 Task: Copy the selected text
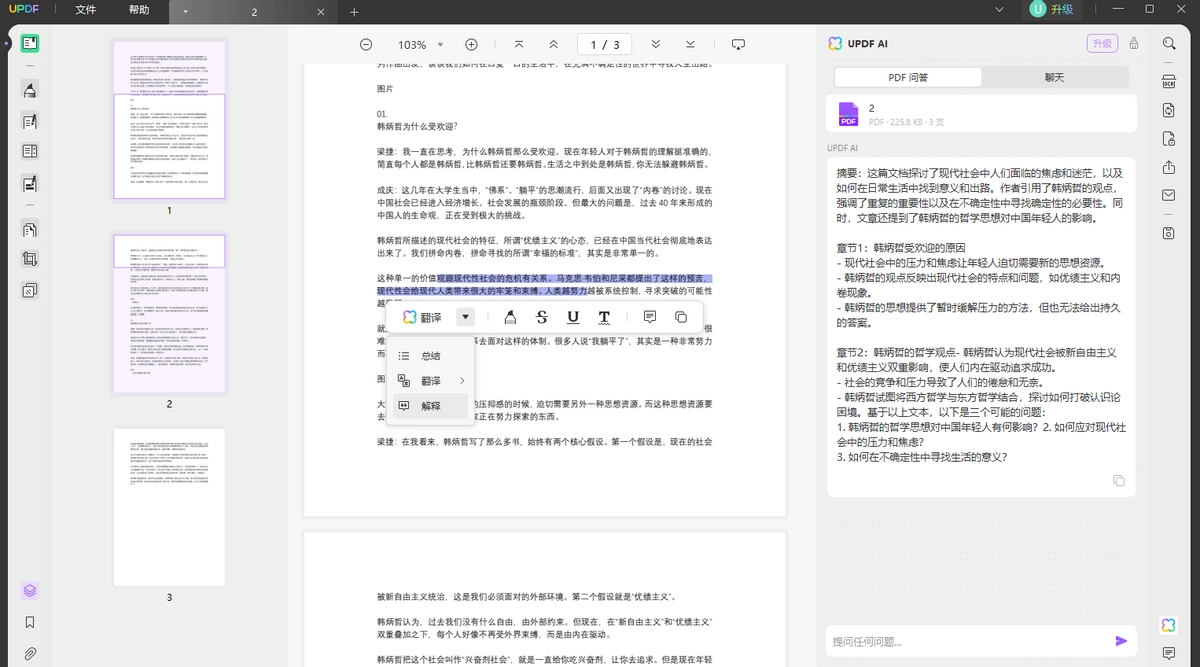681,317
